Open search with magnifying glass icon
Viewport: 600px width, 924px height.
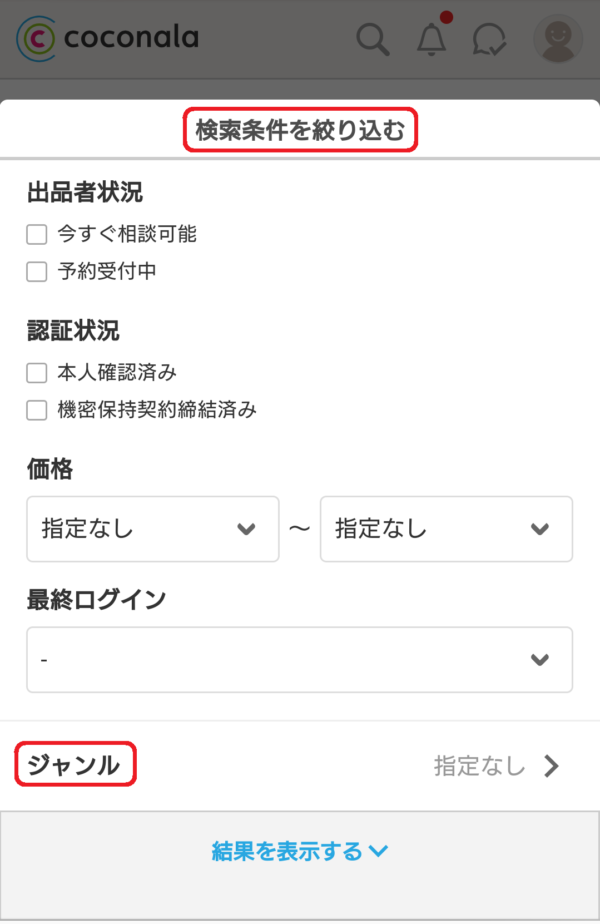point(373,39)
